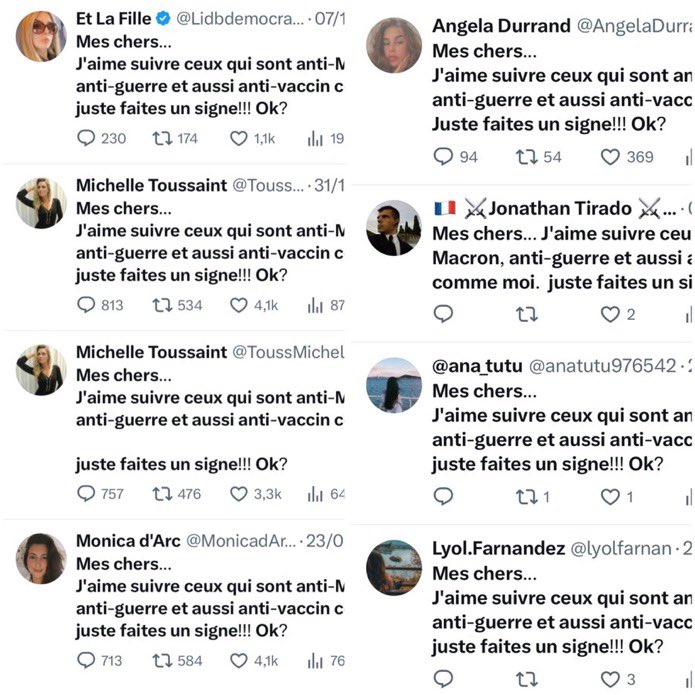Like the Michelle Toussaint tweet with 3,3k likes

(238, 494)
